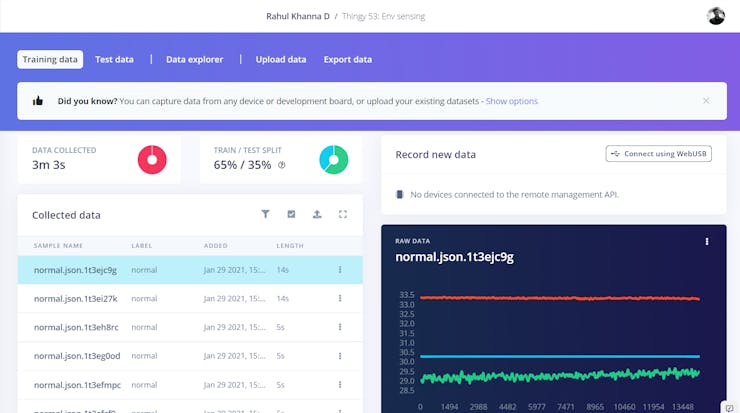Click the train/test split pie chart
The height and width of the screenshot is (413, 740).
[334, 160]
